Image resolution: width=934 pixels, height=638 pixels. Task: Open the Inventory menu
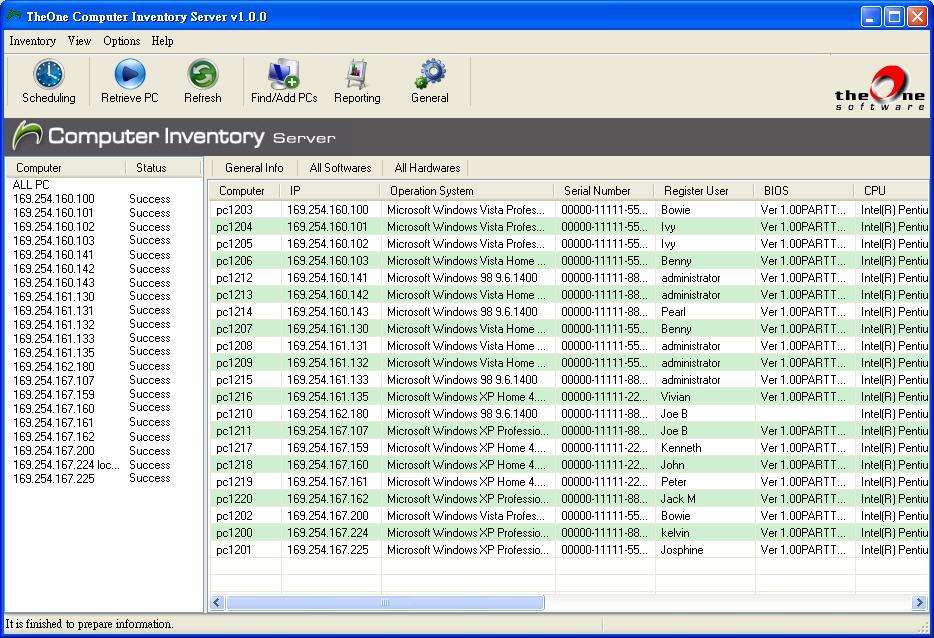point(32,41)
